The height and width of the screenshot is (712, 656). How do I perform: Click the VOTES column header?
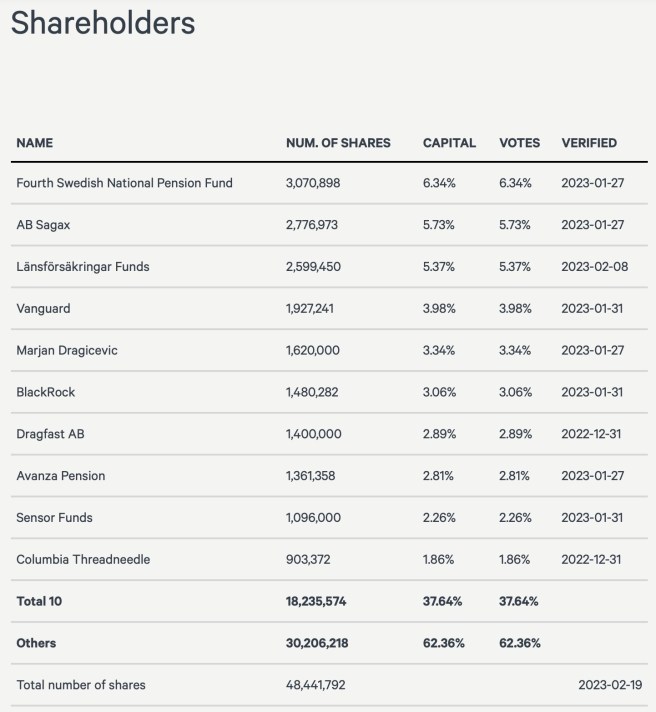tap(519, 143)
